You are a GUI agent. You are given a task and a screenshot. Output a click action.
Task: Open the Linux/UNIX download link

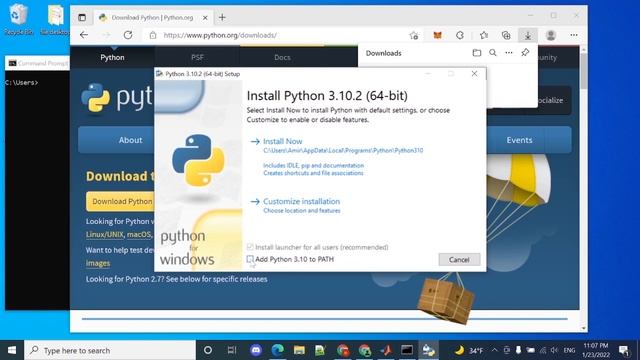point(104,235)
